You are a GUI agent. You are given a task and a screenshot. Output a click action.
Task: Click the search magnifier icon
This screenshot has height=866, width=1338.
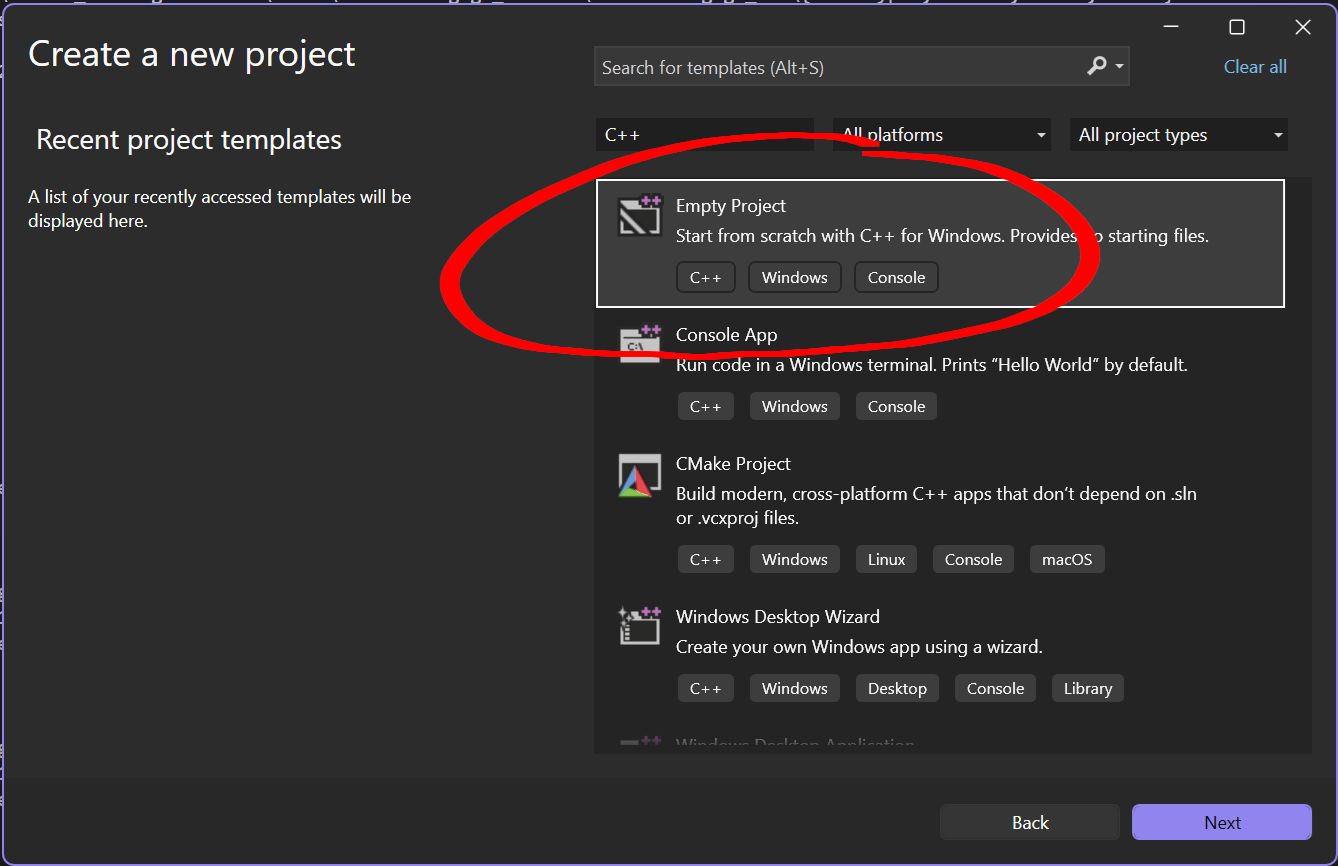1096,67
